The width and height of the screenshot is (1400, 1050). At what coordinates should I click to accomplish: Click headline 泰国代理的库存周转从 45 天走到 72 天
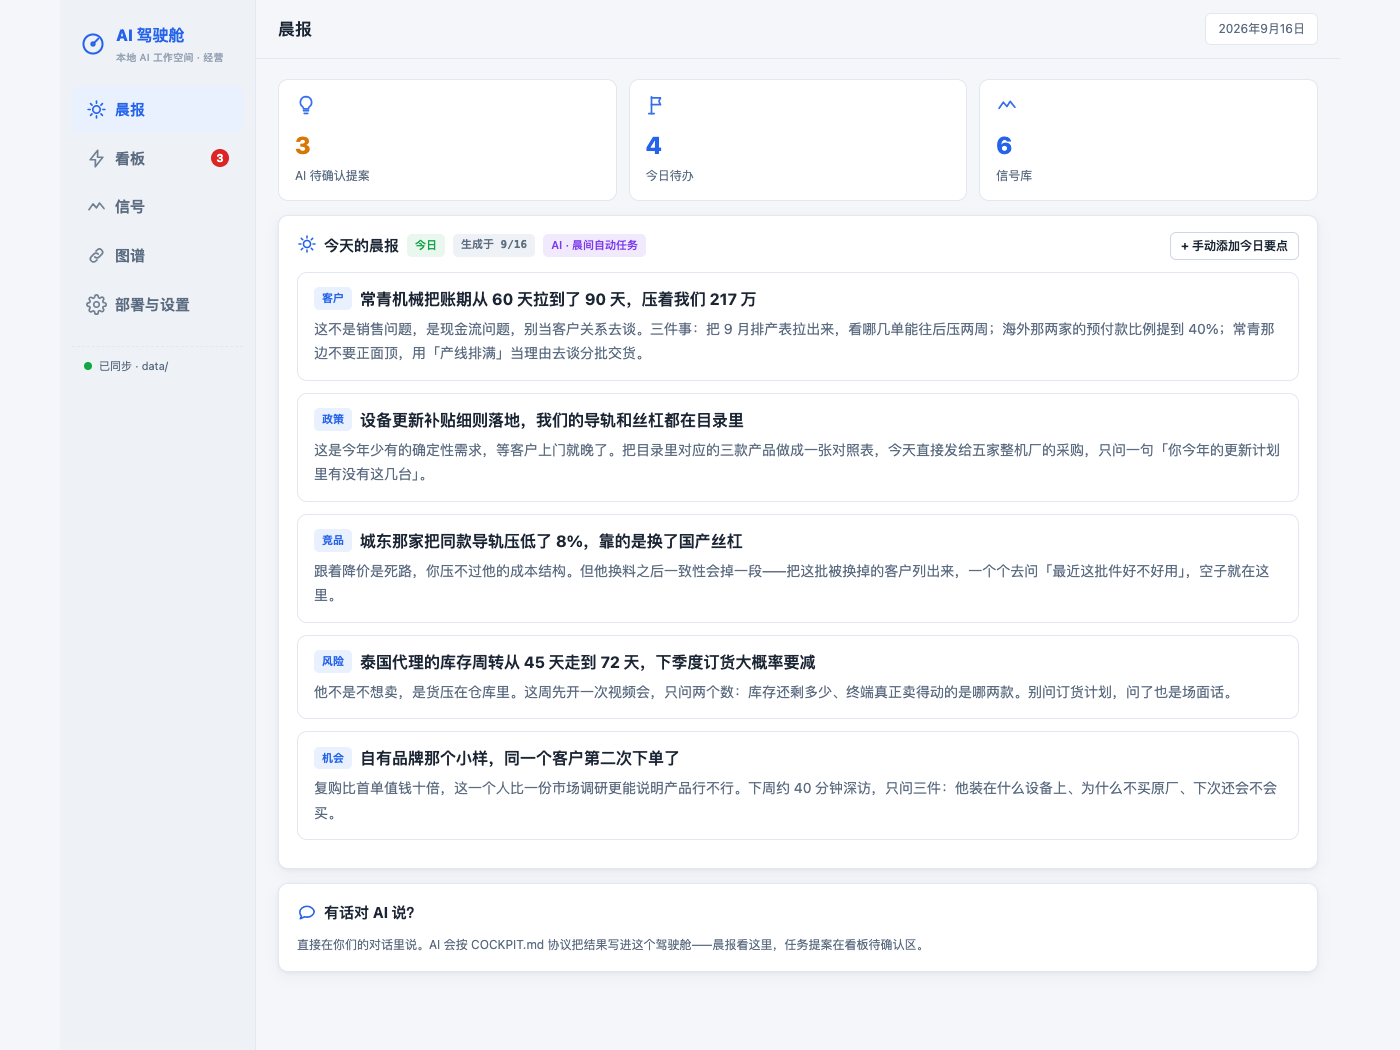click(588, 663)
